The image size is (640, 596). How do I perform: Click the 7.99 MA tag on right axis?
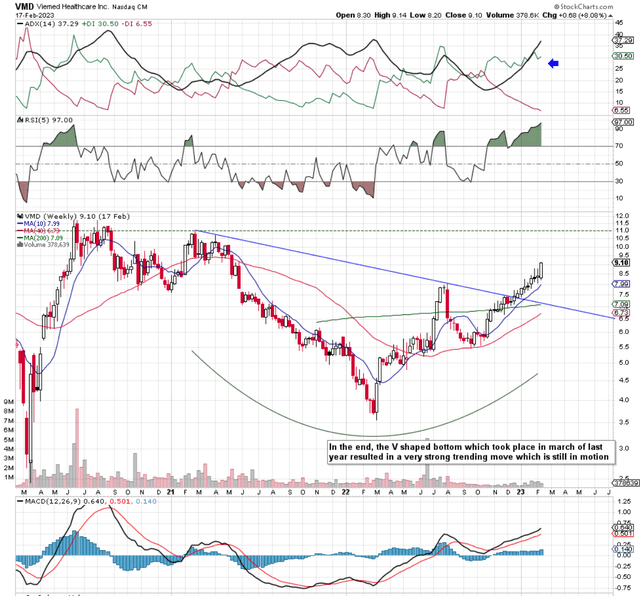(621, 284)
